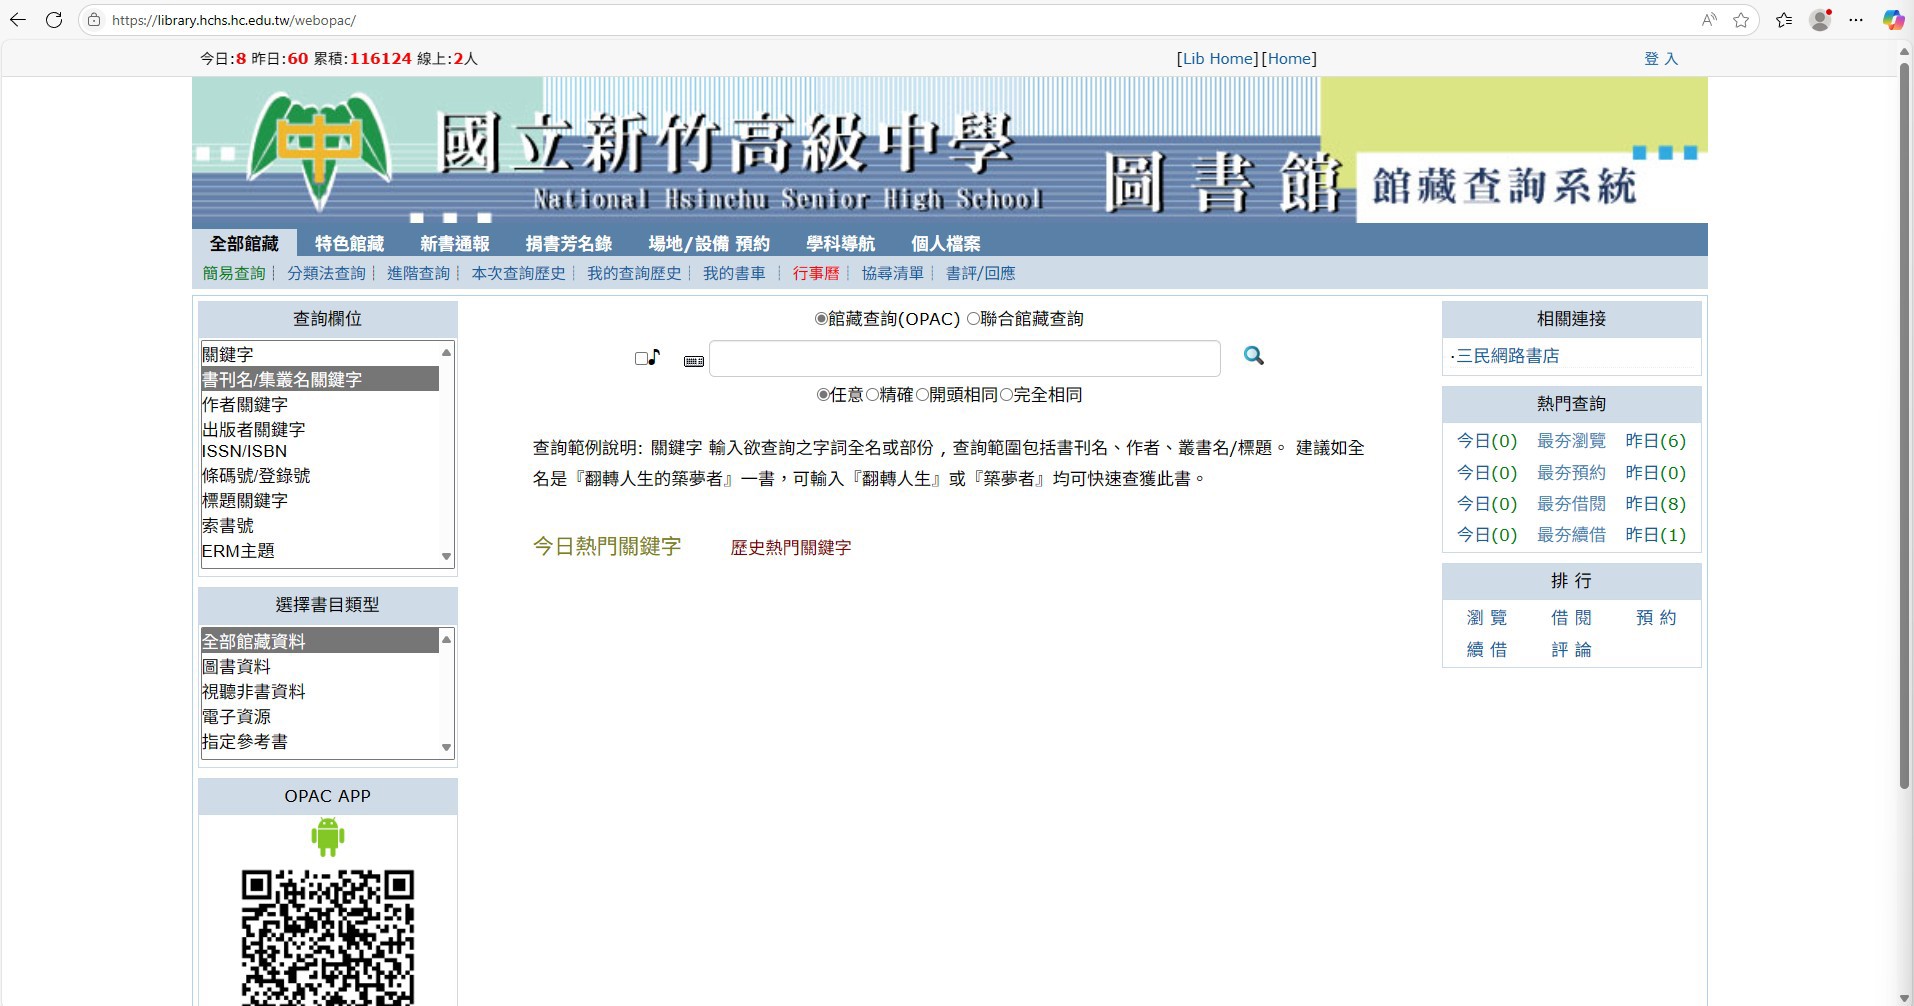
Task: Click the browser back arrow
Action: click(18, 20)
